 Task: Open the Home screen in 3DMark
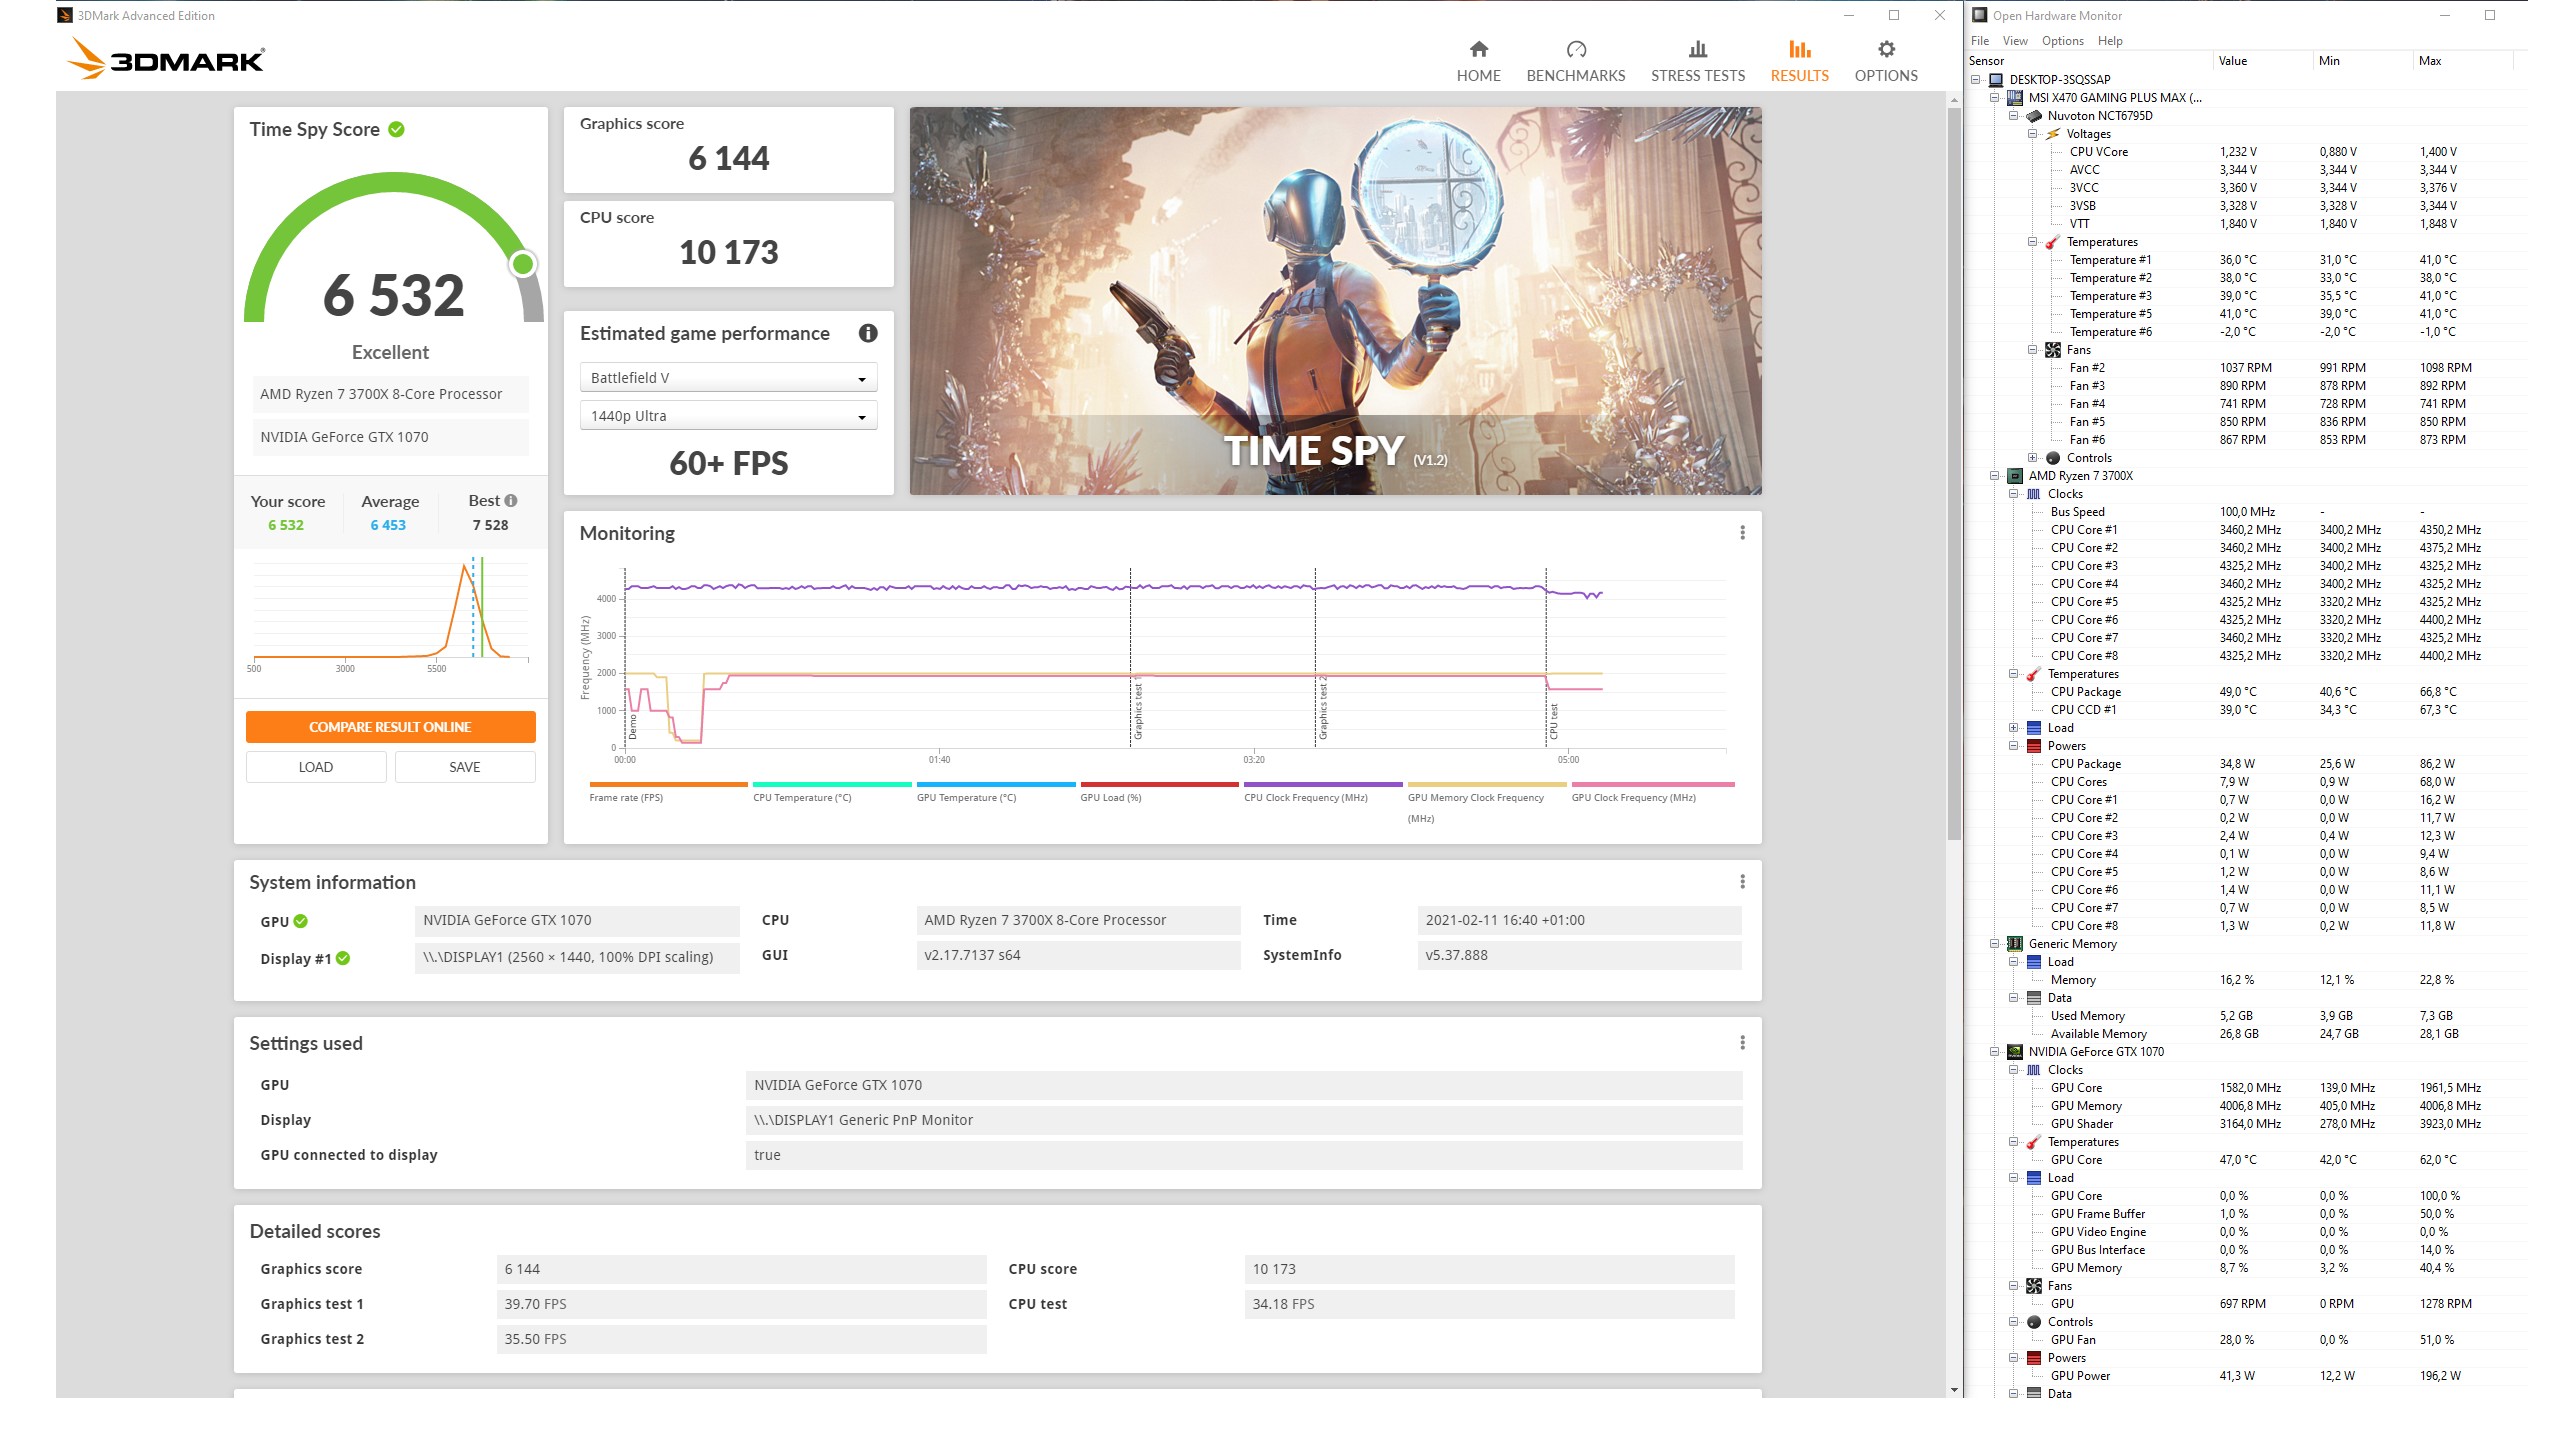point(1478,58)
